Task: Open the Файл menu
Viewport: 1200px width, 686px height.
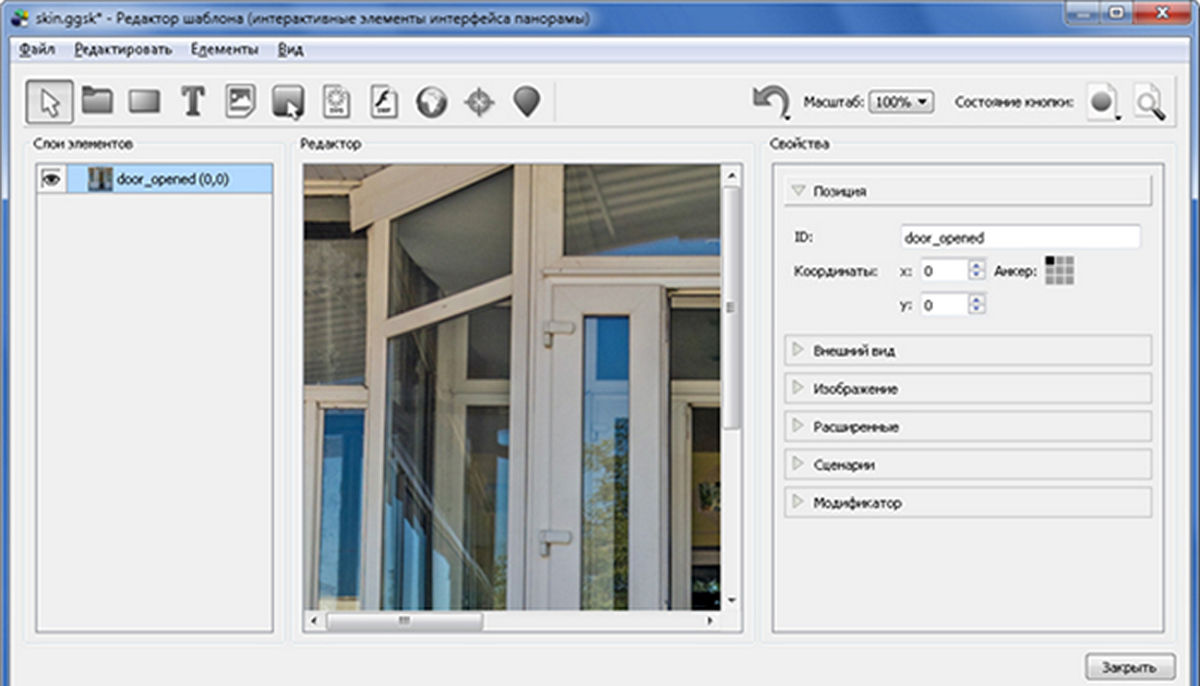Action: click(x=37, y=49)
